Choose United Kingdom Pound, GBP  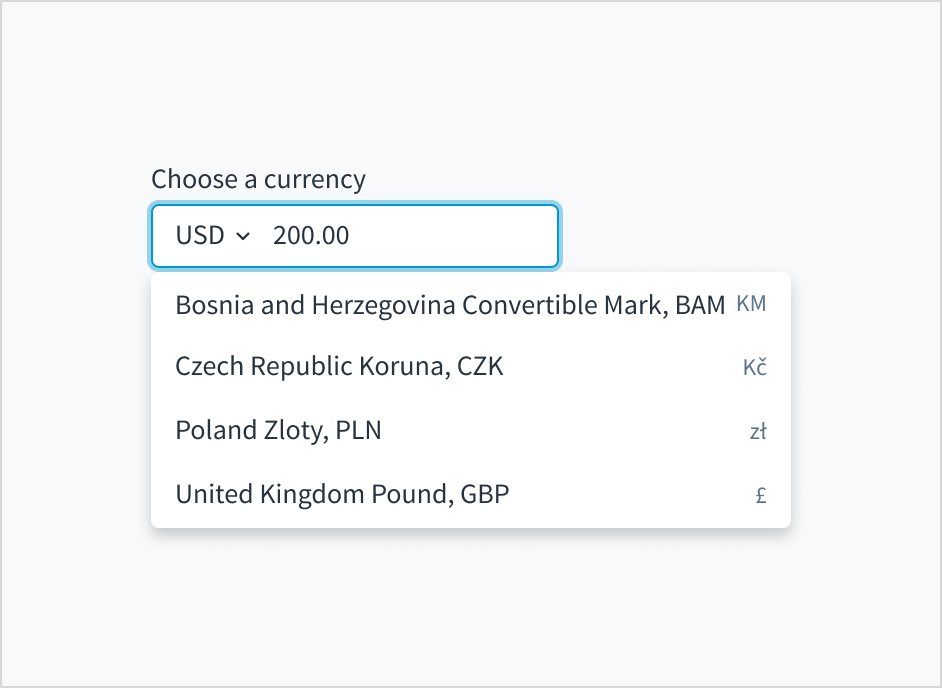point(342,494)
